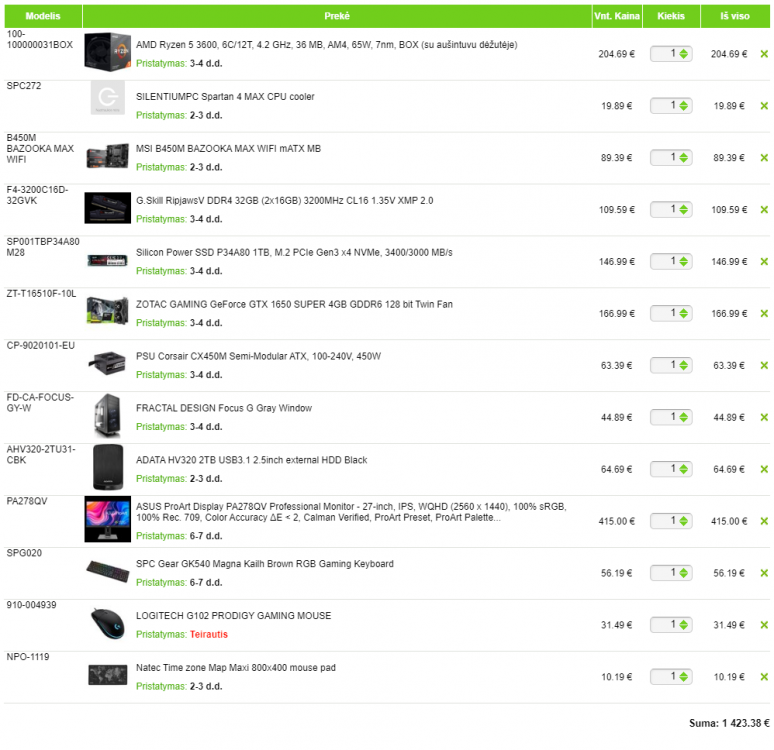Adjust quantity stepper for Silicon Power SSD

(683, 261)
